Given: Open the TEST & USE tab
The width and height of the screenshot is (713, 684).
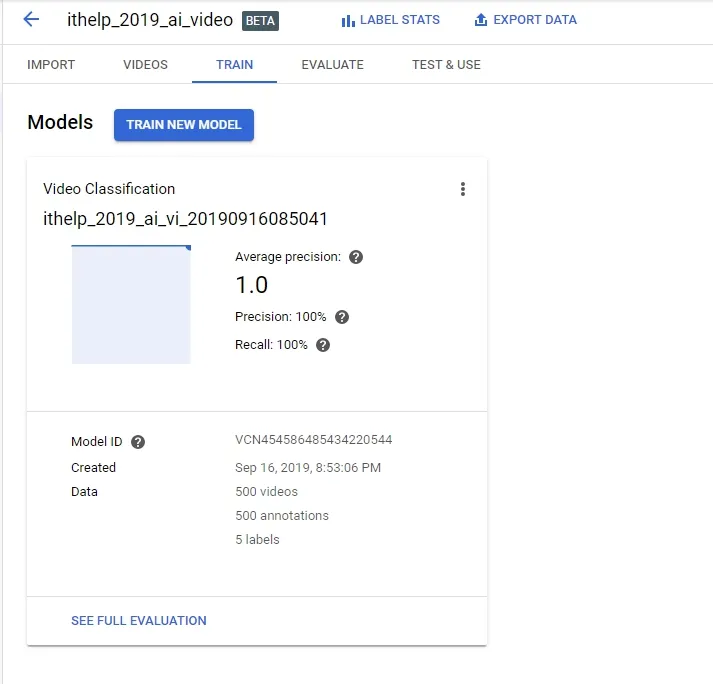Looking at the screenshot, I should click(446, 65).
